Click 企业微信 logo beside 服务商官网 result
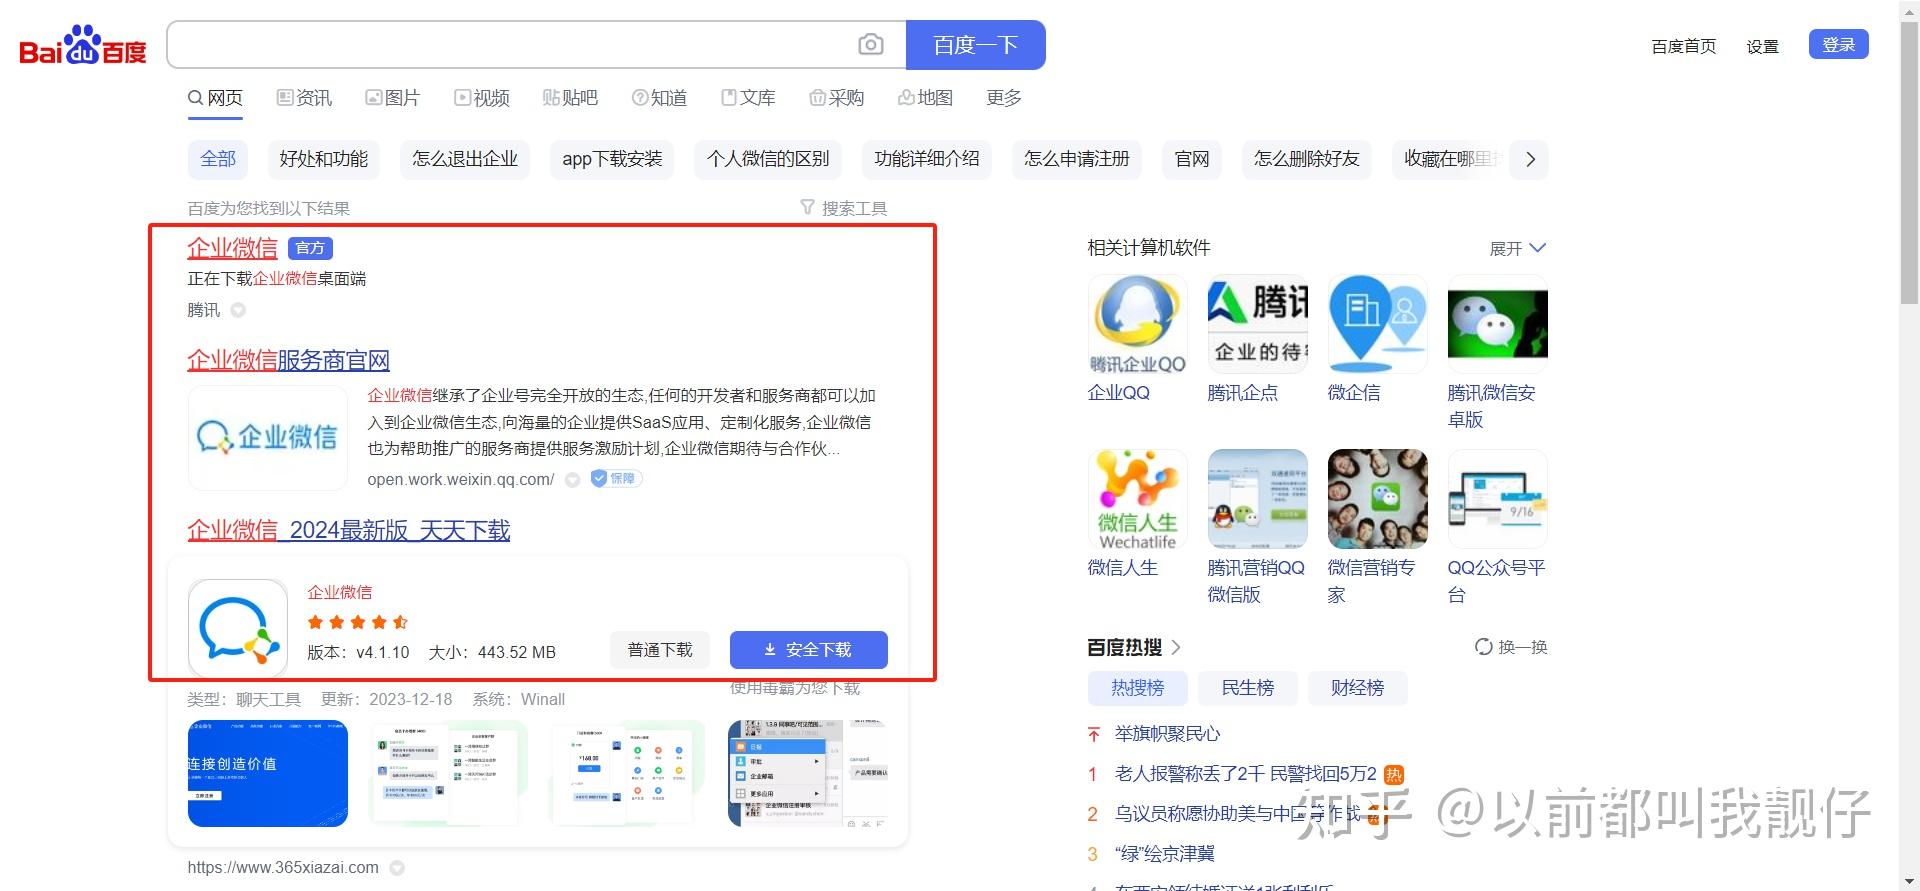1920x891 pixels. tap(268, 438)
